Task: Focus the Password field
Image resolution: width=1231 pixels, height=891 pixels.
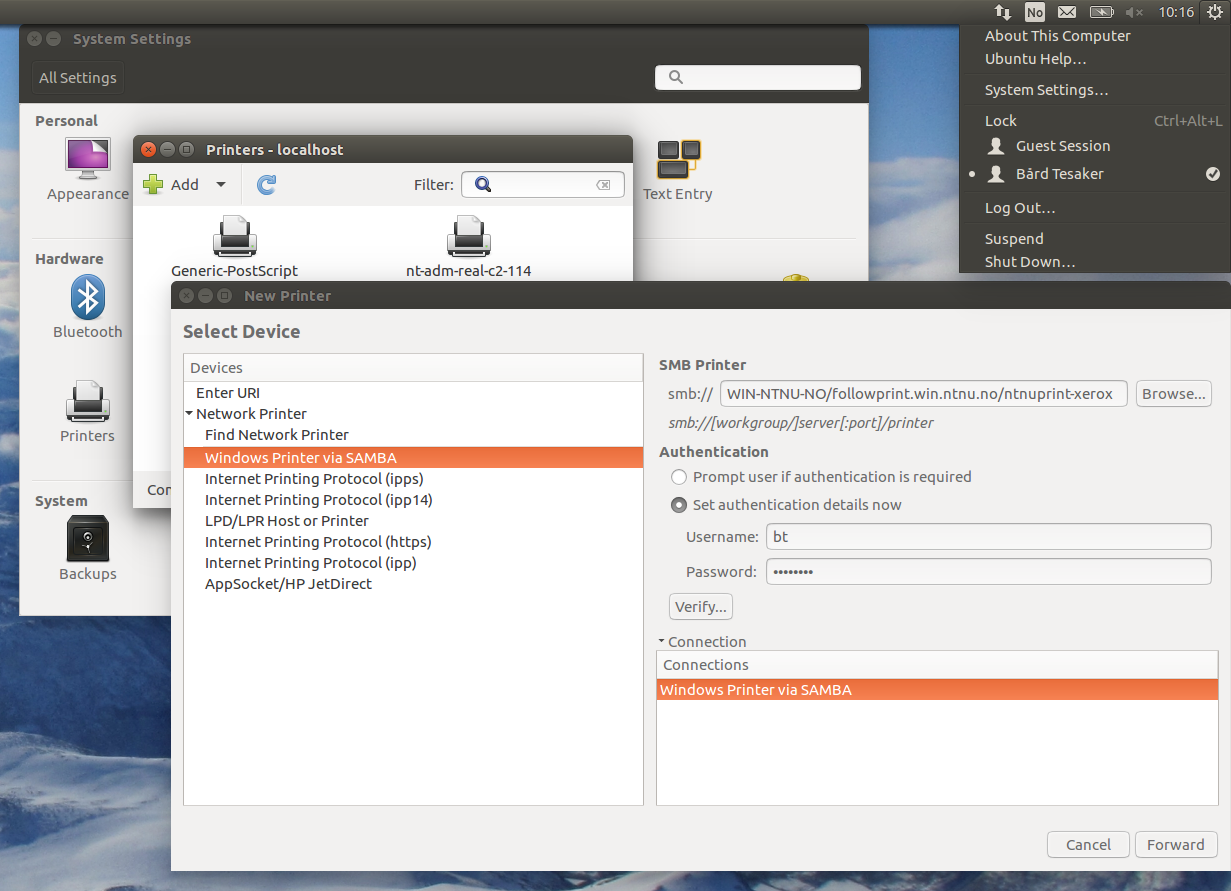Action: (x=989, y=572)
